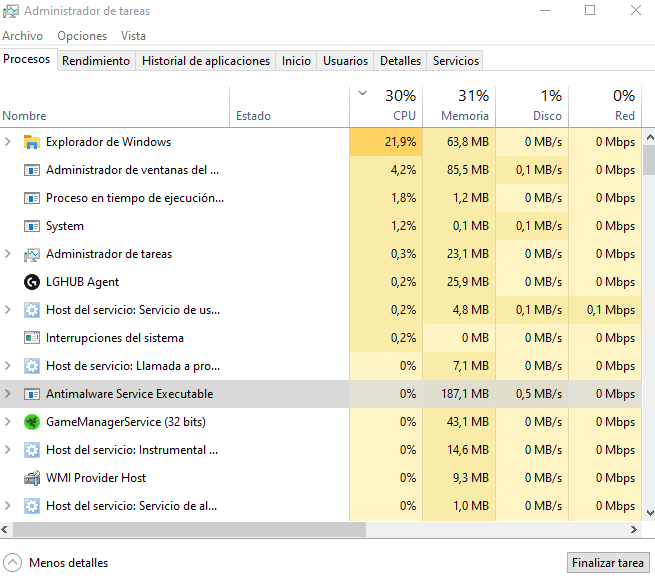The height and width of the screenshot is (587, 655).
Task: Expand the GameManagerService (32 bits) entry
Action: [x=8, y=422]
